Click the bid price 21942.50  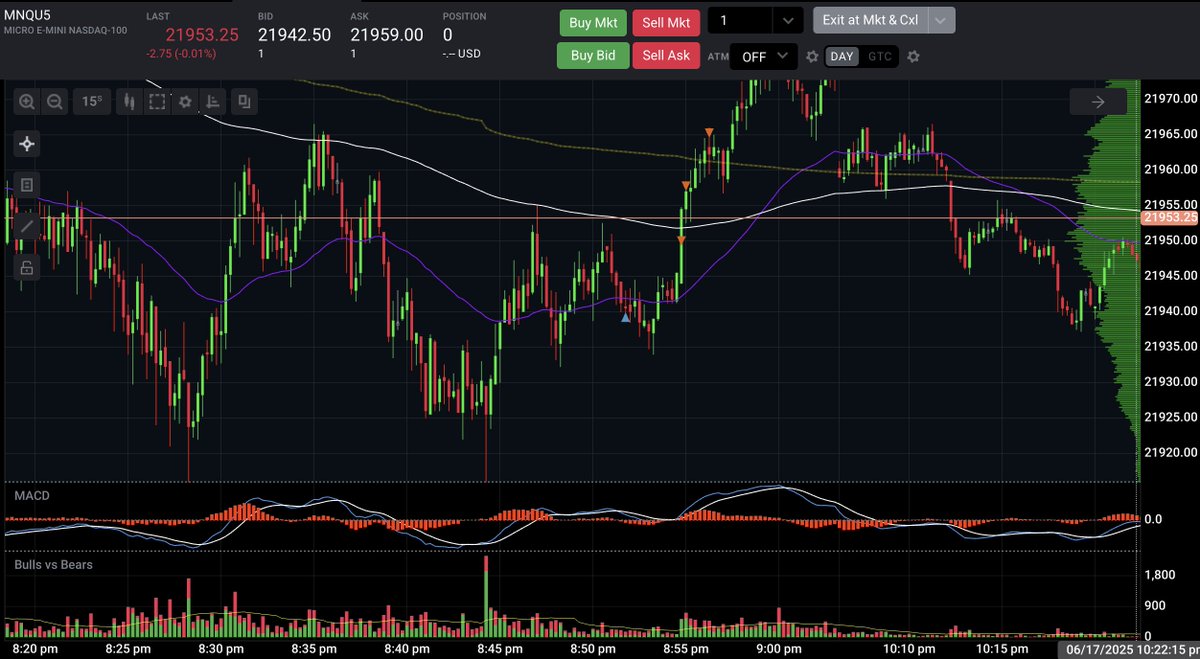pos(294,35)
